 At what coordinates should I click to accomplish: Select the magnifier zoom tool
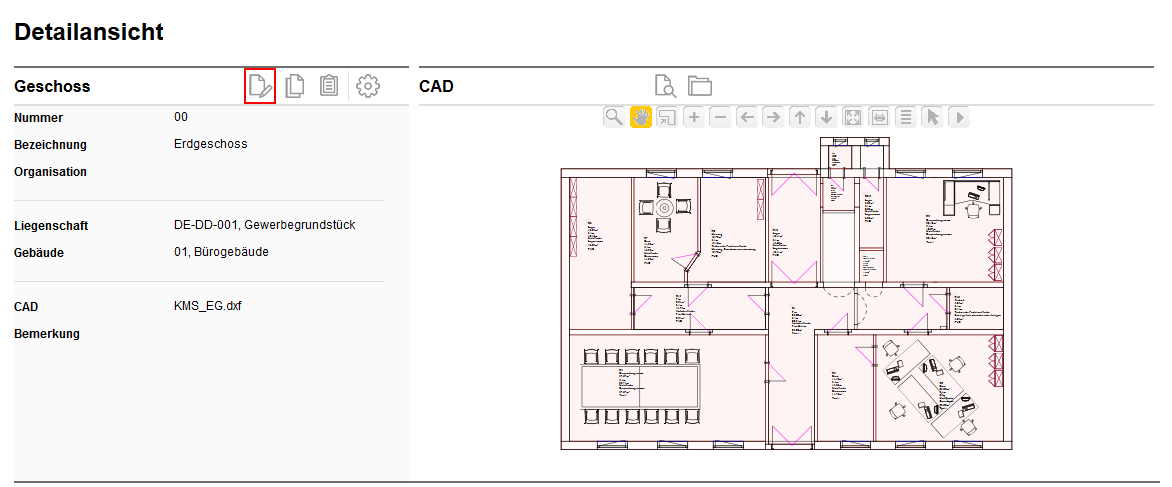(614, 117)
